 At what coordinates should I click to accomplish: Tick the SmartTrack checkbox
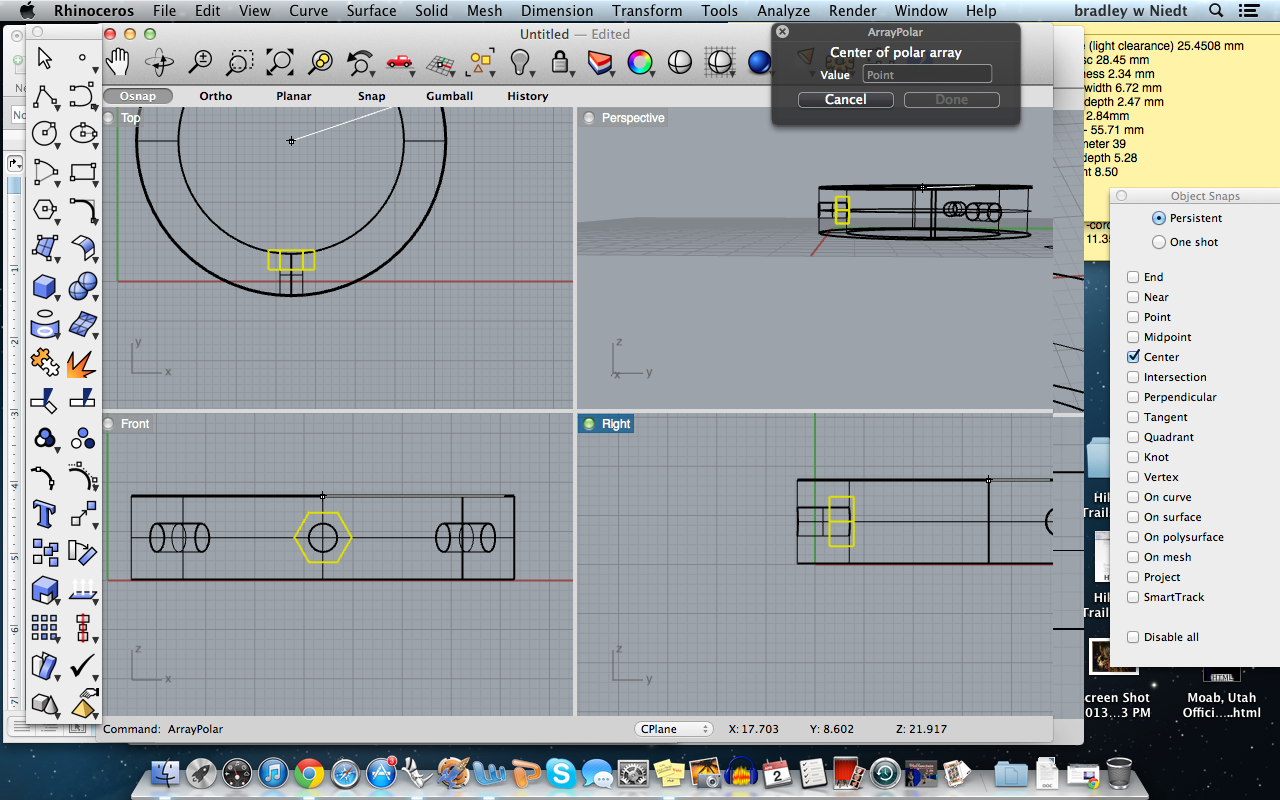pyautogui.click(x=1133, y=597)
